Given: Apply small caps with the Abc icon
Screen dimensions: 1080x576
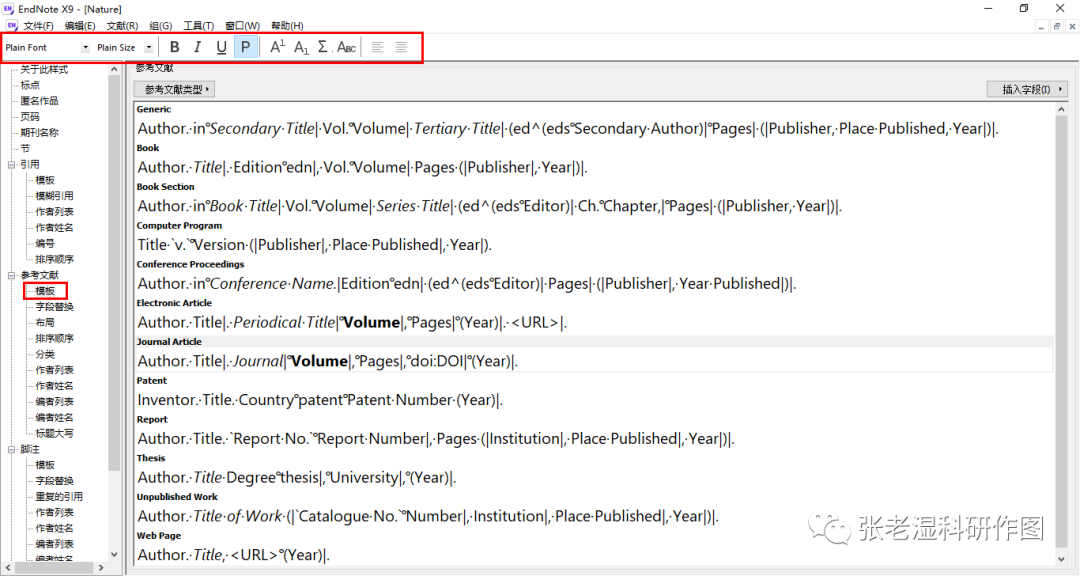Looking at the screenshot, I should [x=346, y=46].
